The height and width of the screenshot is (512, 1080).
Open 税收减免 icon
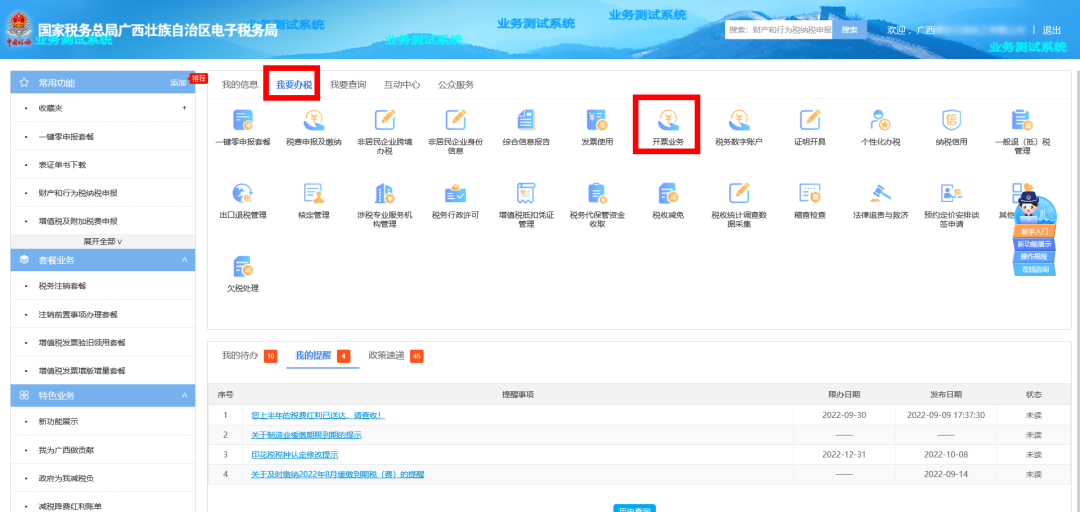coord(667,194)
